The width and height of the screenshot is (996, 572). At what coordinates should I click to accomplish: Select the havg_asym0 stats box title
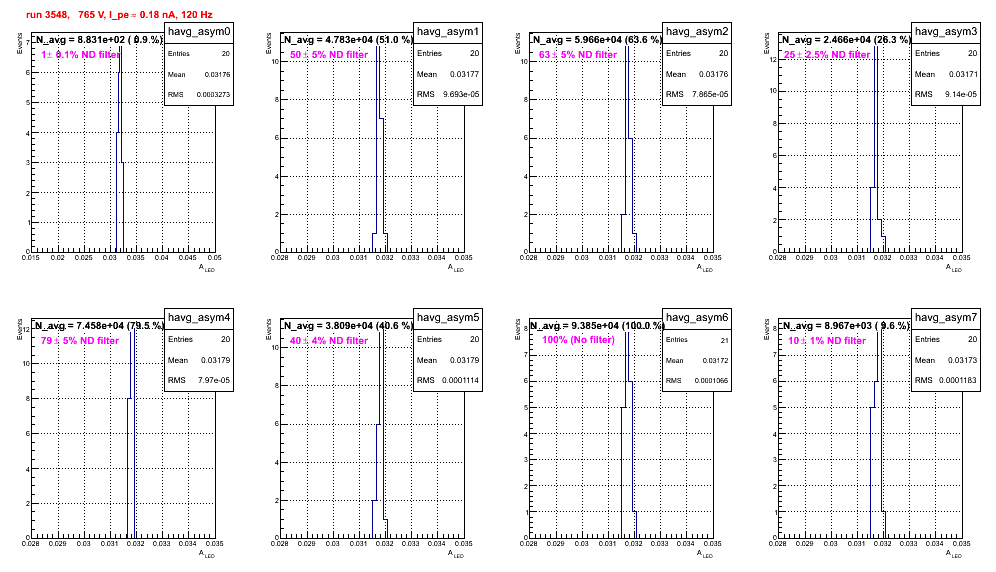[199, 31]
